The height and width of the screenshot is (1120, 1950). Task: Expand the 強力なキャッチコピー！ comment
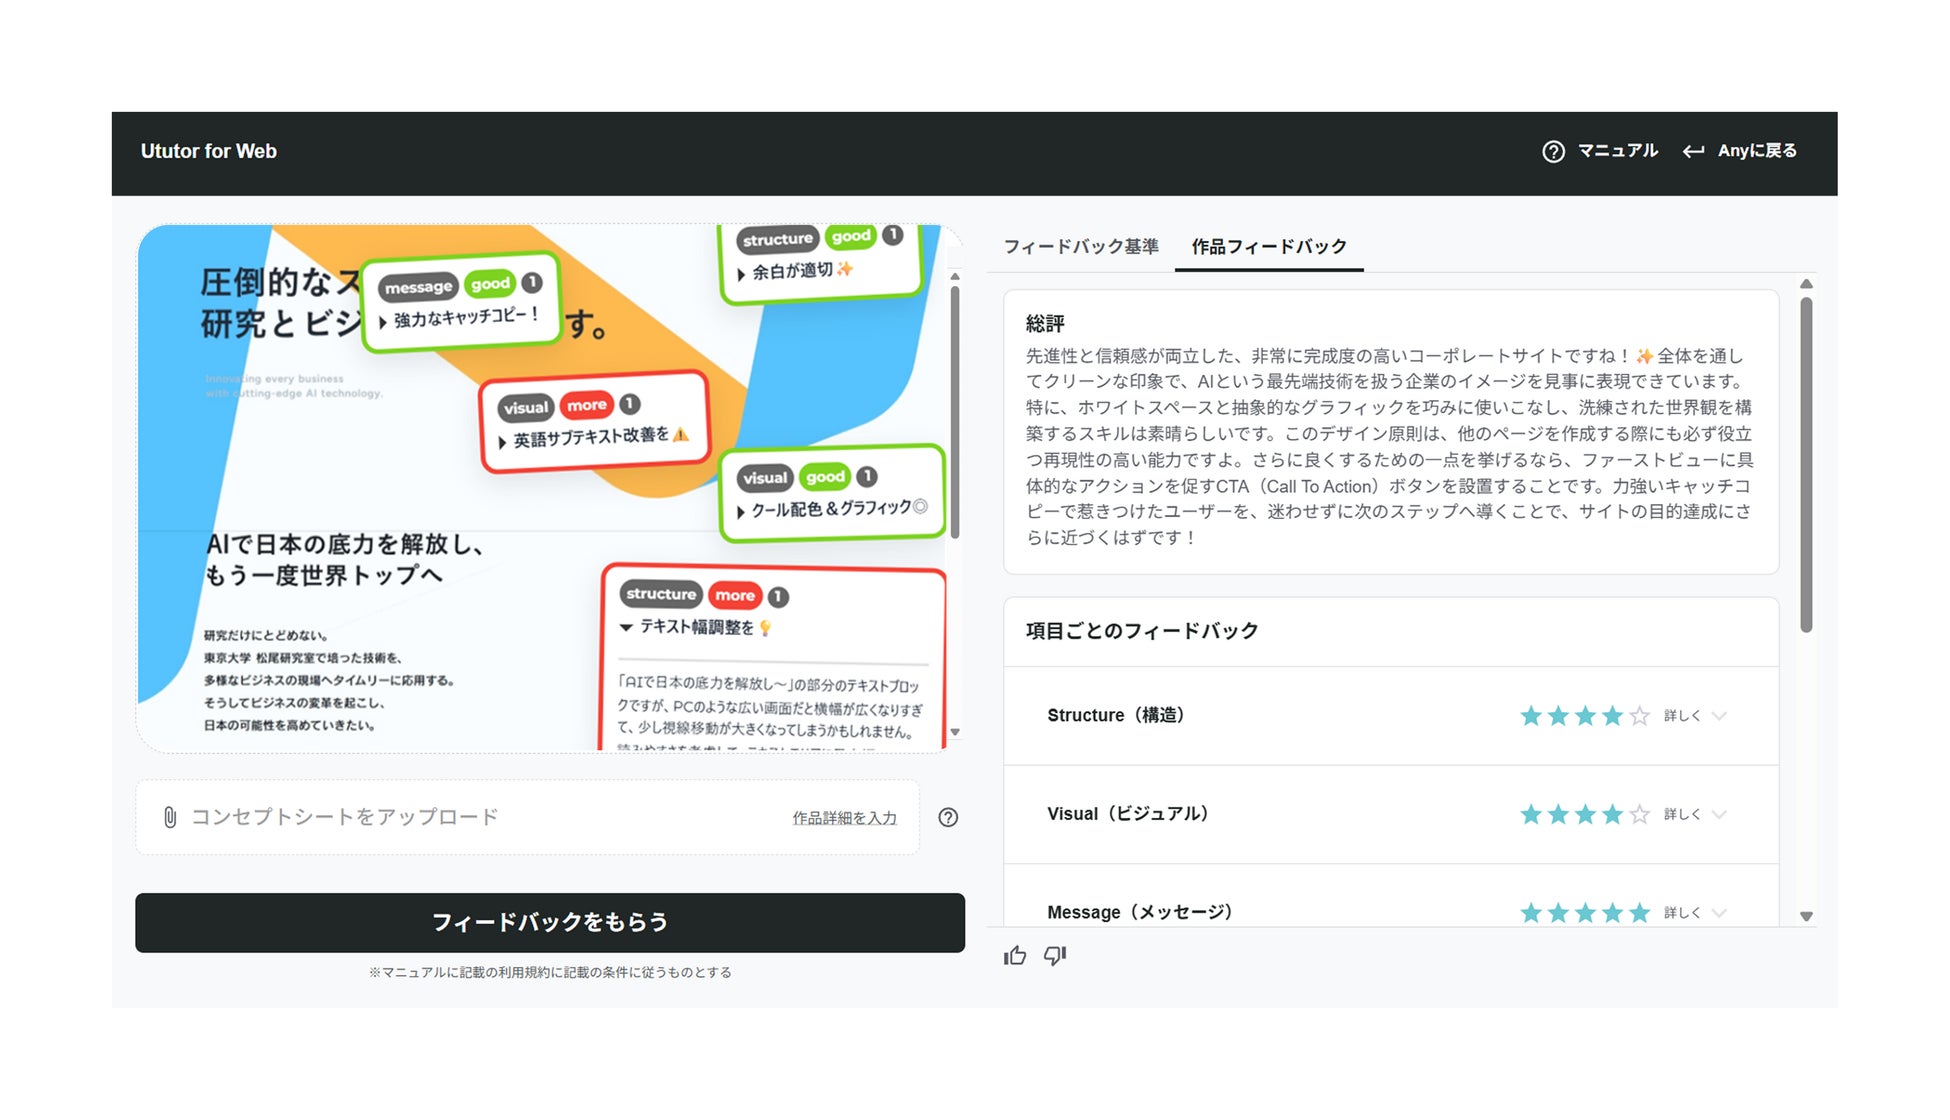click(383, 322)
